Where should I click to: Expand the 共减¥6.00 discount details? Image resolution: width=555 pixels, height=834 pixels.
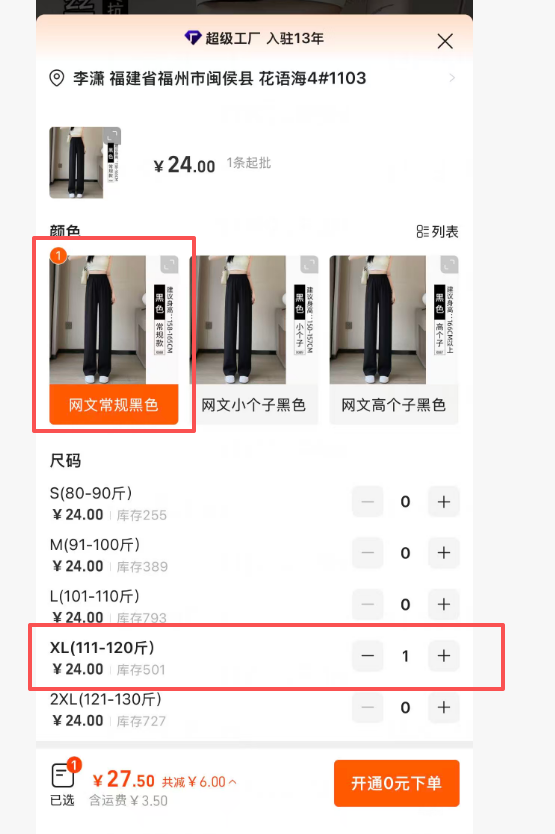pos(199,782)
